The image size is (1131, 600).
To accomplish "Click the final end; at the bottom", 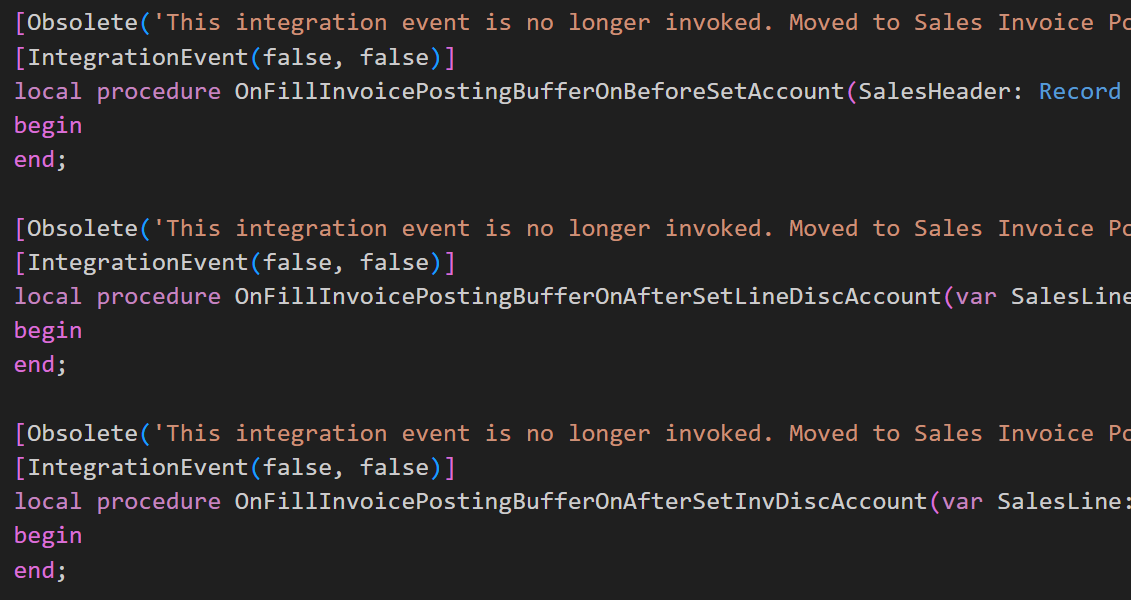I will click(40, 570).
